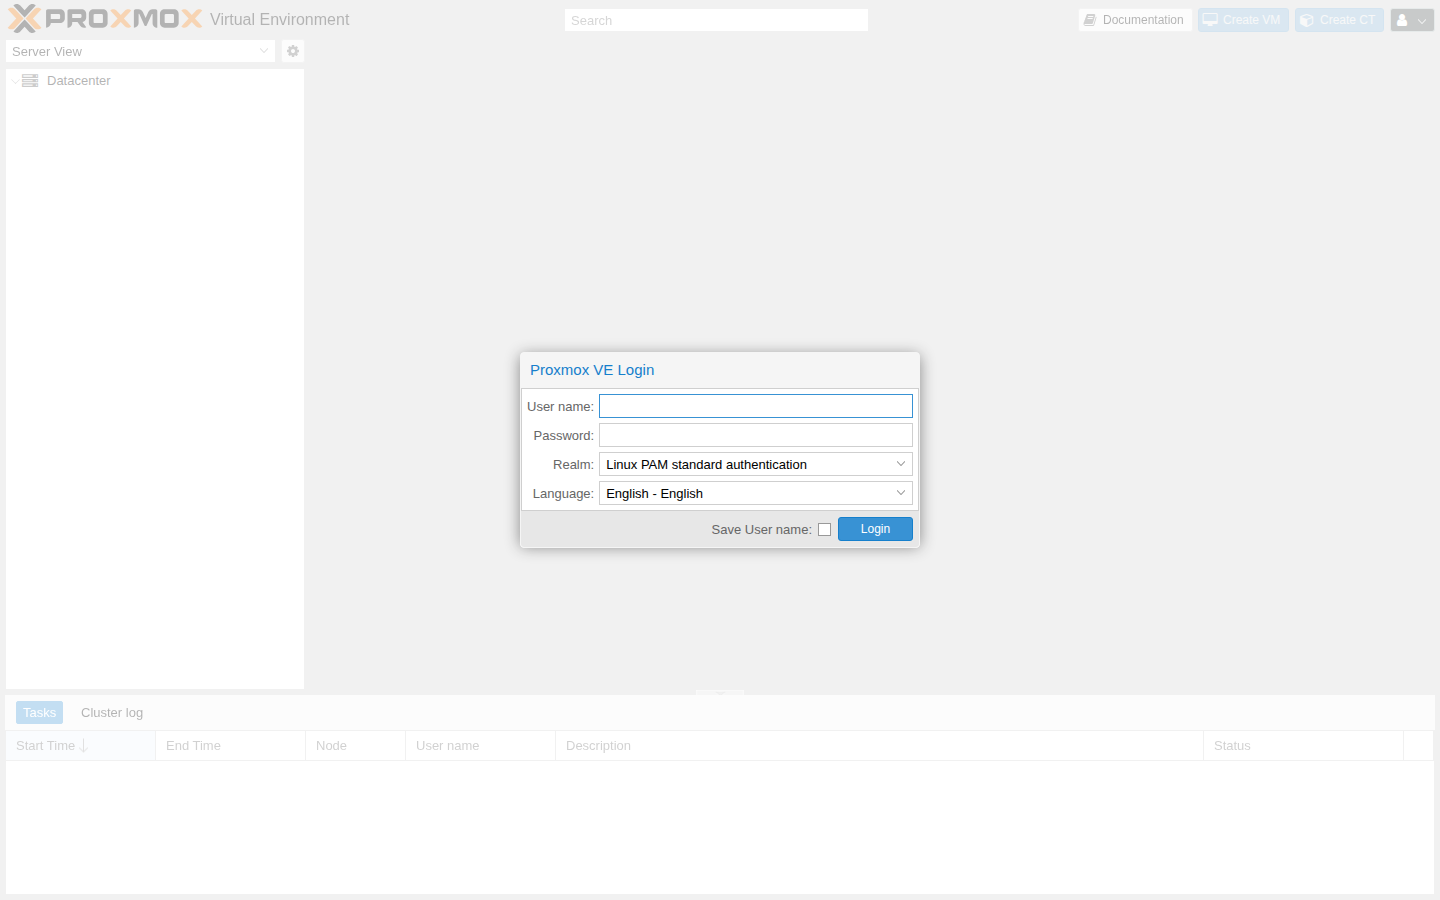Click the Datacenter server icon

pos(29,80)
